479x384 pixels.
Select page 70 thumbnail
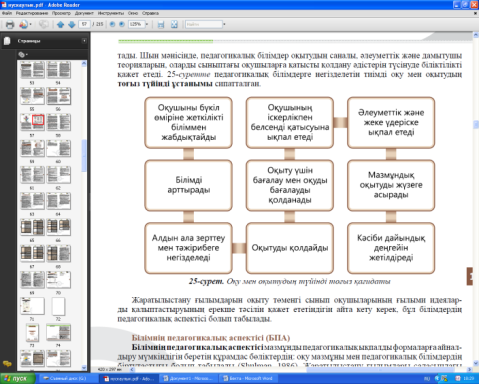[x=58, y=280]
